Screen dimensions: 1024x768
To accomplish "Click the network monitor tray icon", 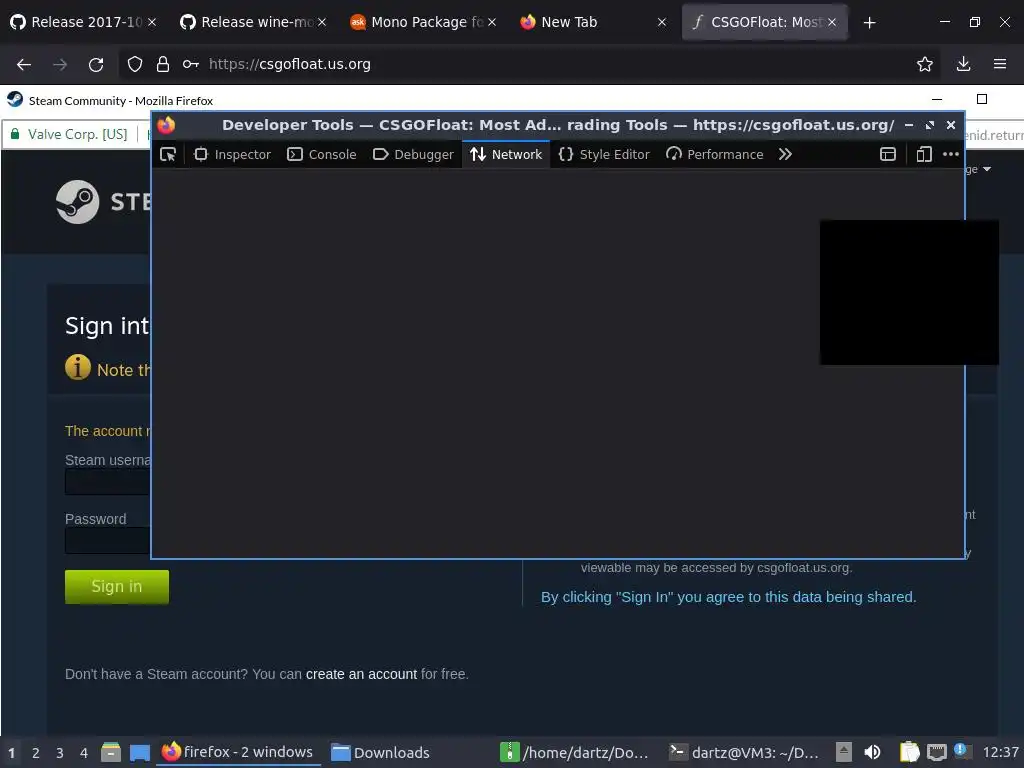I will click(936, 752).
